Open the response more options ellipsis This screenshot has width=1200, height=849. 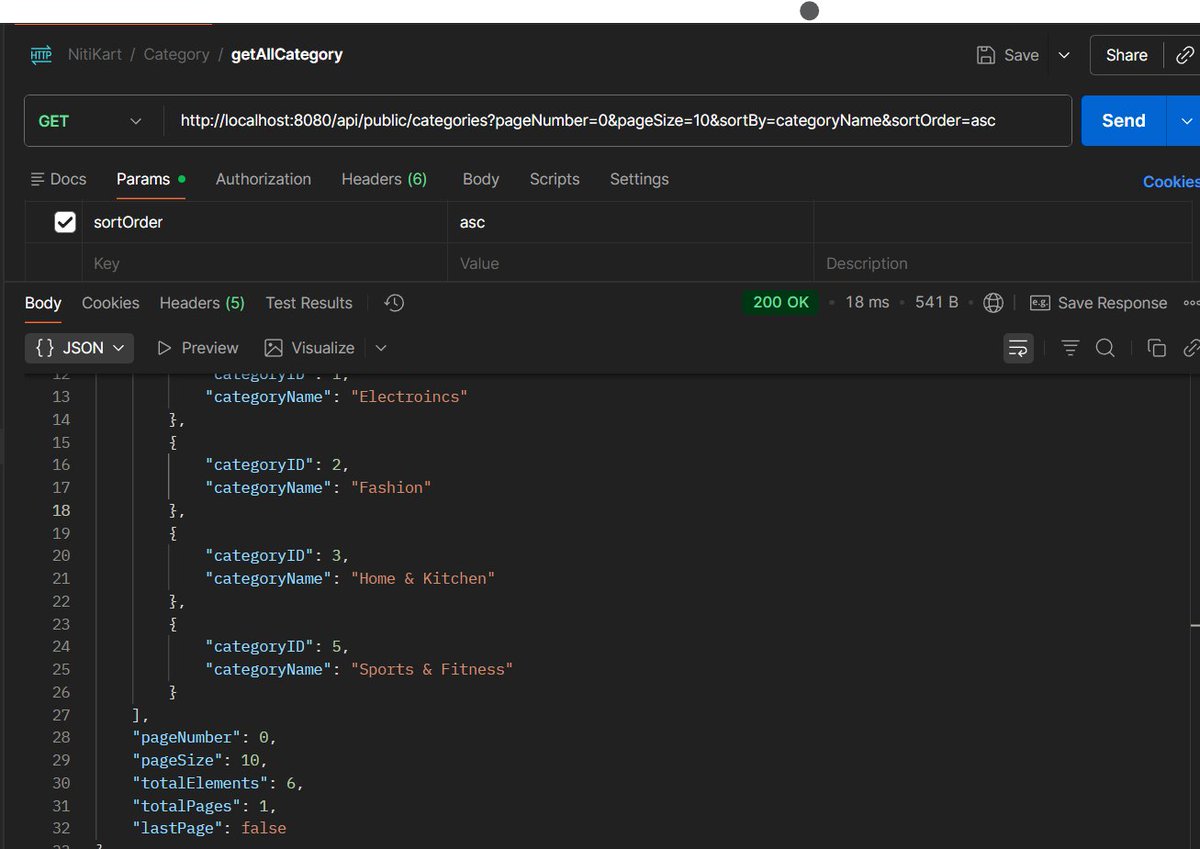pos(1191,303)
